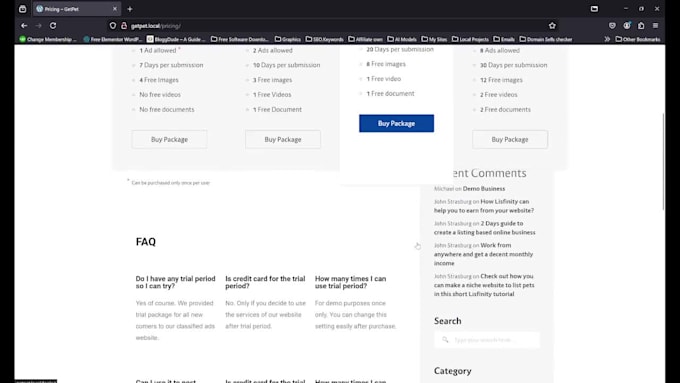The width and height of the screenshot is (680, 383).
Task: Click the sidebar Search input field
Action: coord(487,340)
